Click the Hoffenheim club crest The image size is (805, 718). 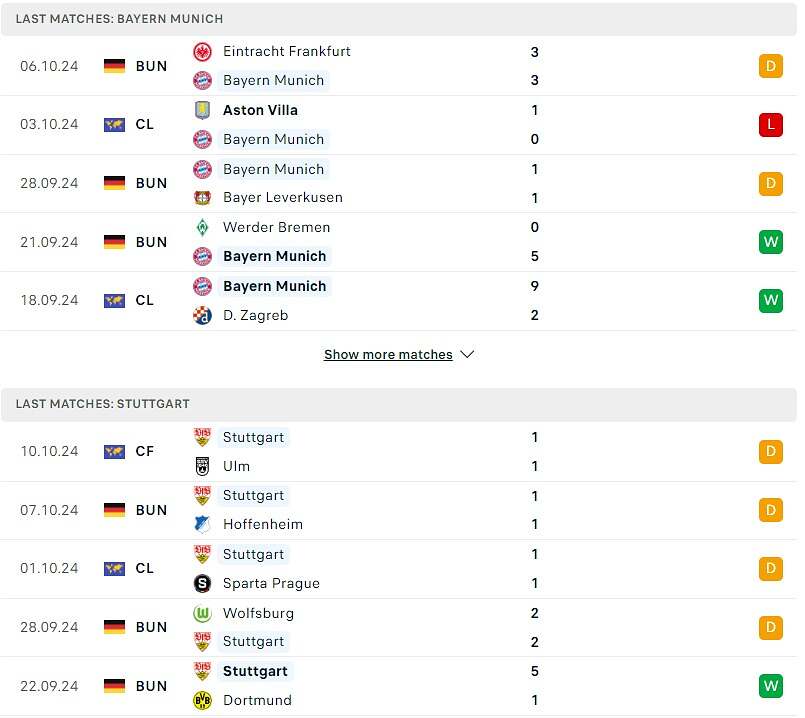203,524
